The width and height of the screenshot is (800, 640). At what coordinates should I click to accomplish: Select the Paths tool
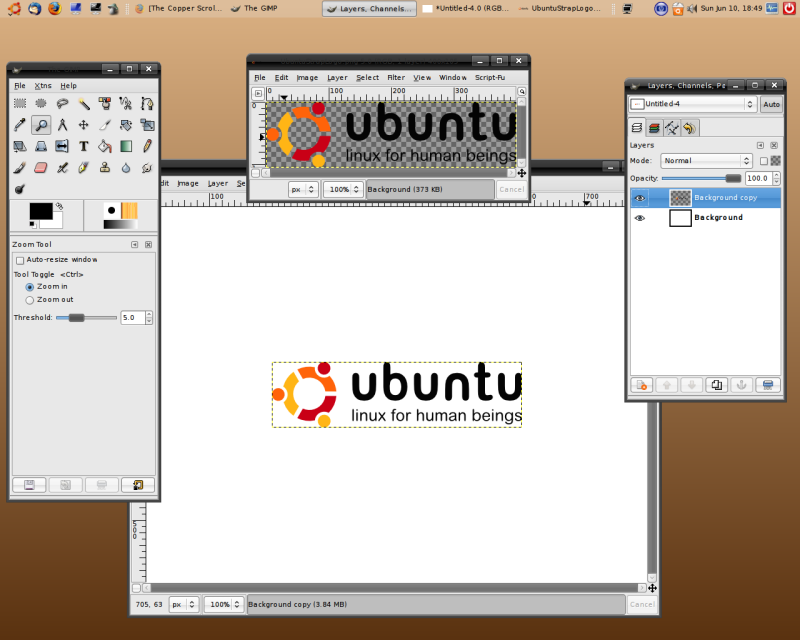point(147,104)
